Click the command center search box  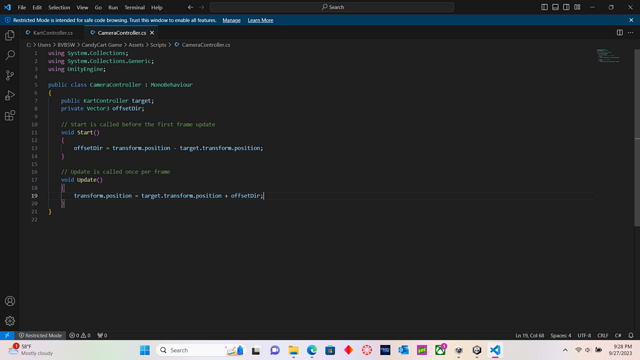click(332, 7)
